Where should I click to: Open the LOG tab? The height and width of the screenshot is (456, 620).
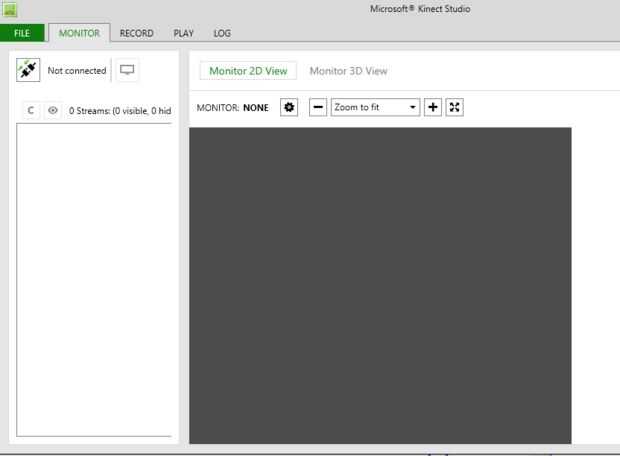(222, 33)
